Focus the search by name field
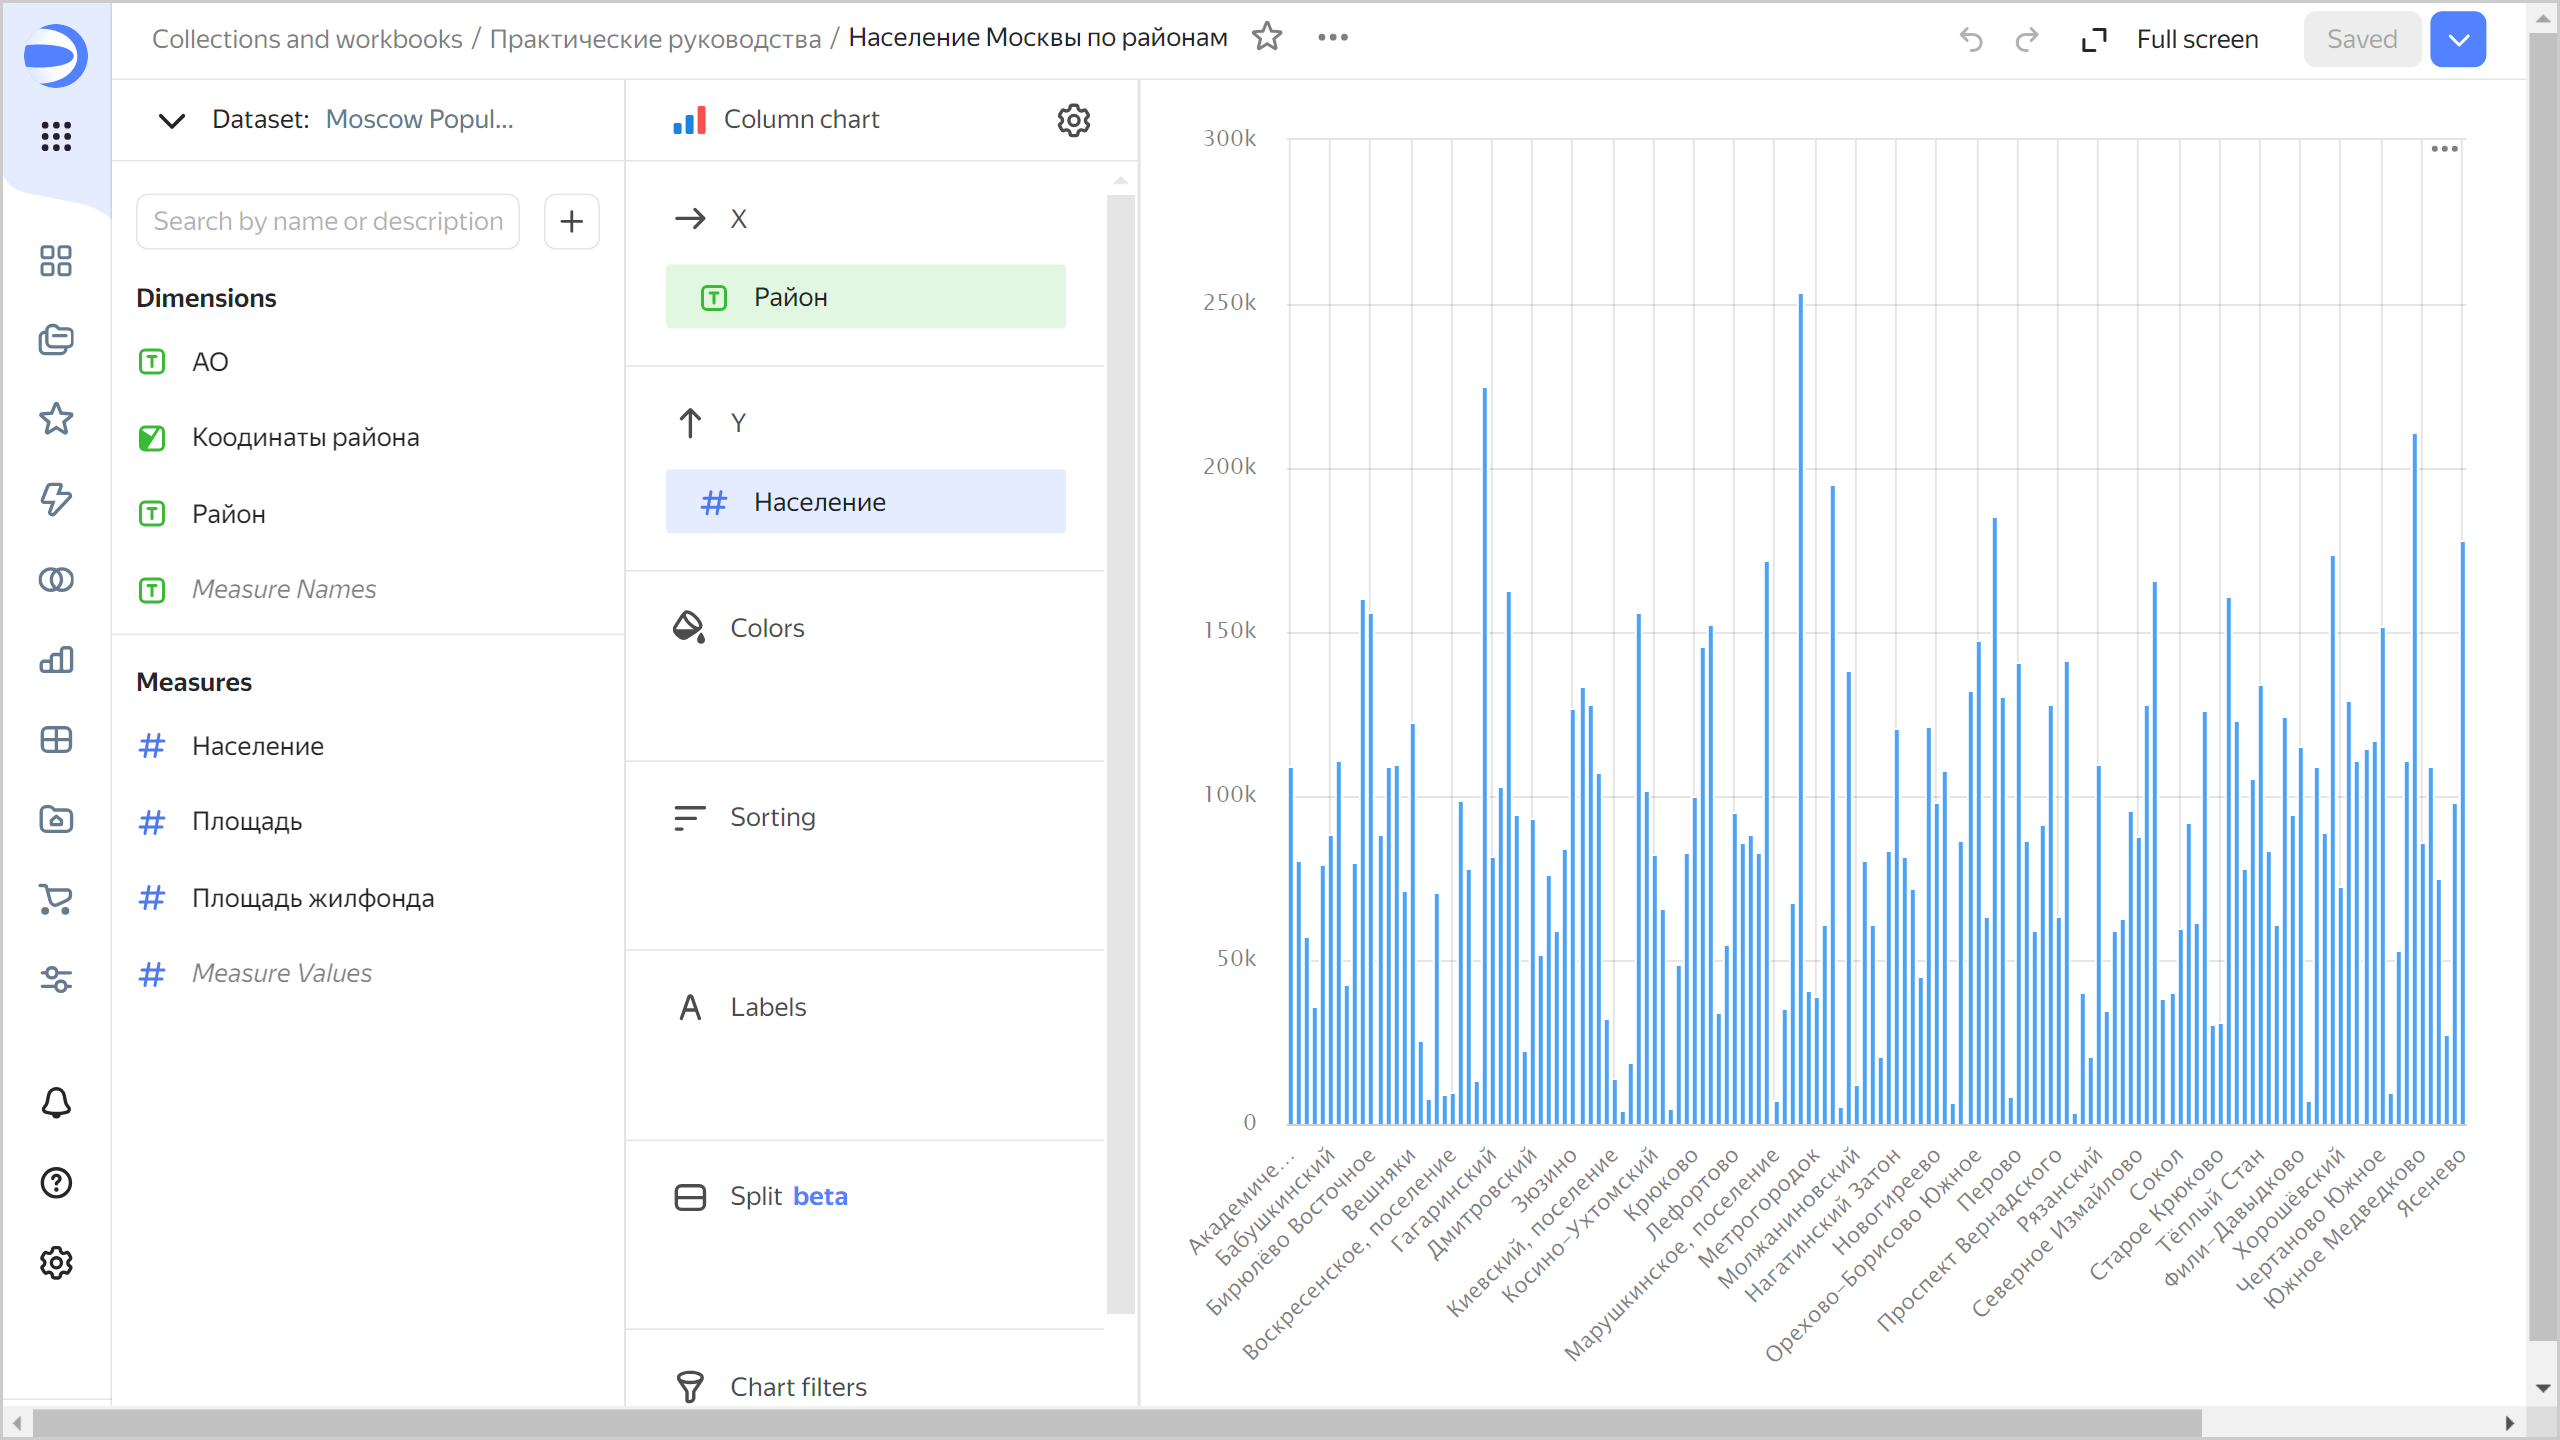This screenshot has width=2560, height=1440. pos(328,221)
